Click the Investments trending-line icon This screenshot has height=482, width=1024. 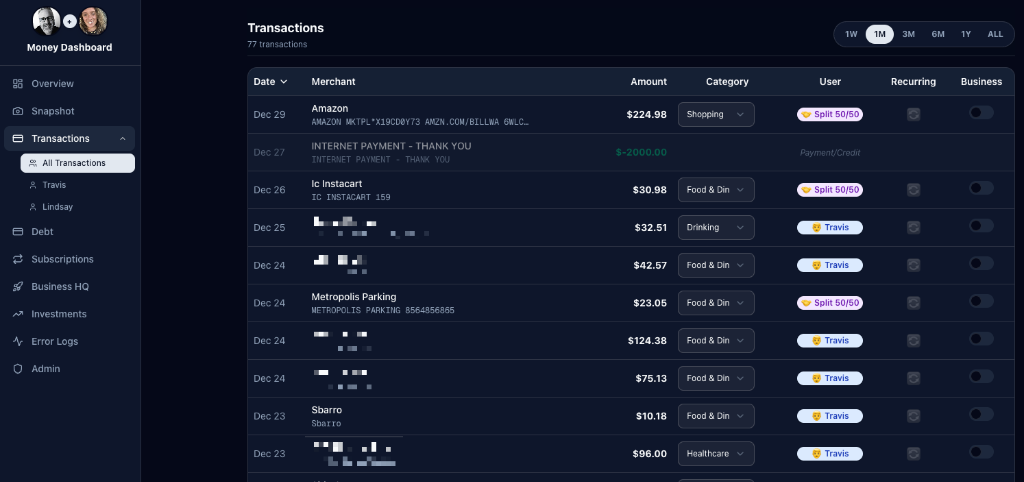(18, 313)
